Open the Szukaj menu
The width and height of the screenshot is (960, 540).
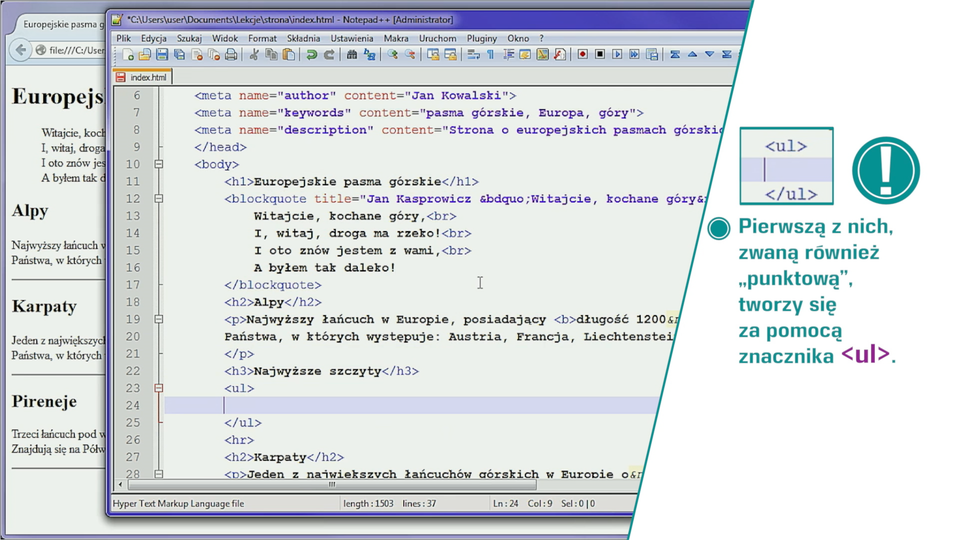pyautogui.click(x=189, y=38)
